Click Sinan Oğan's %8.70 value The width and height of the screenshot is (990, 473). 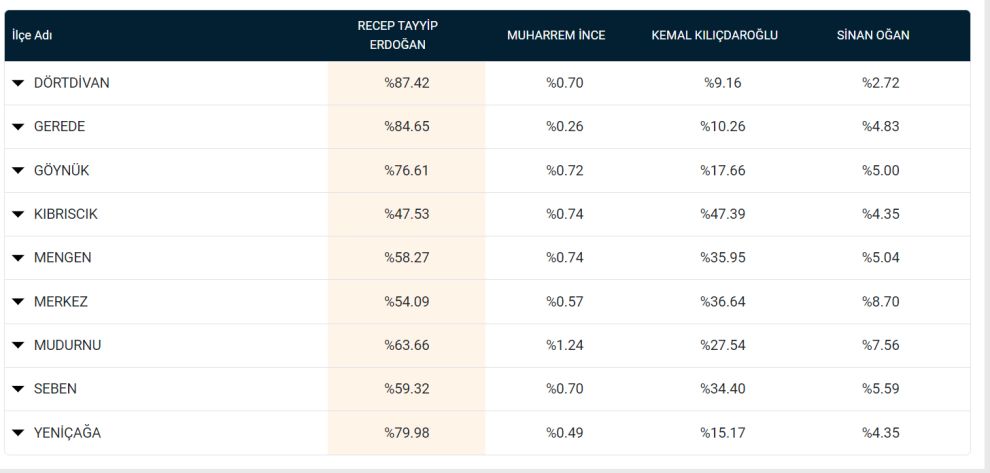coord(881,302)
